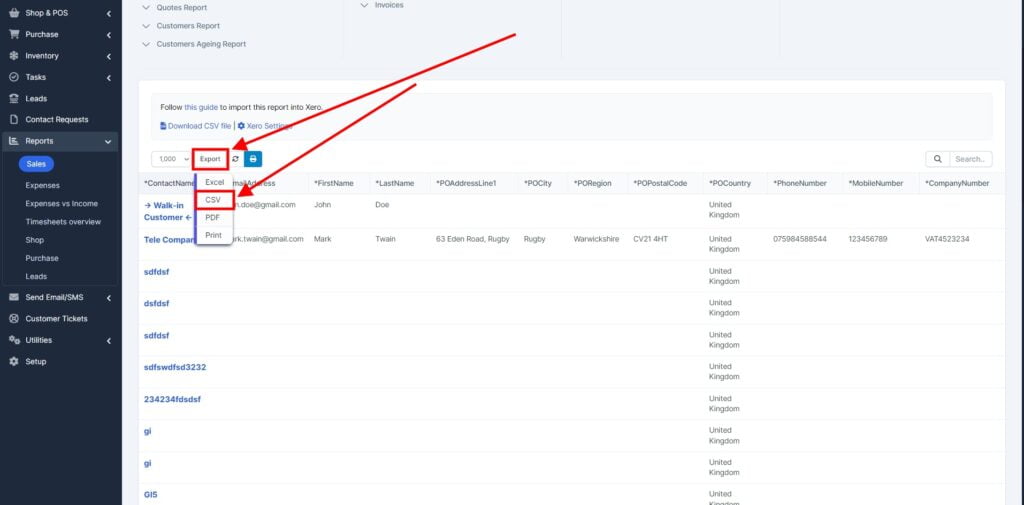This screenshot has width=1024, height=505.
Task: Choose PDF from the export menu
Action: (213, 218)
